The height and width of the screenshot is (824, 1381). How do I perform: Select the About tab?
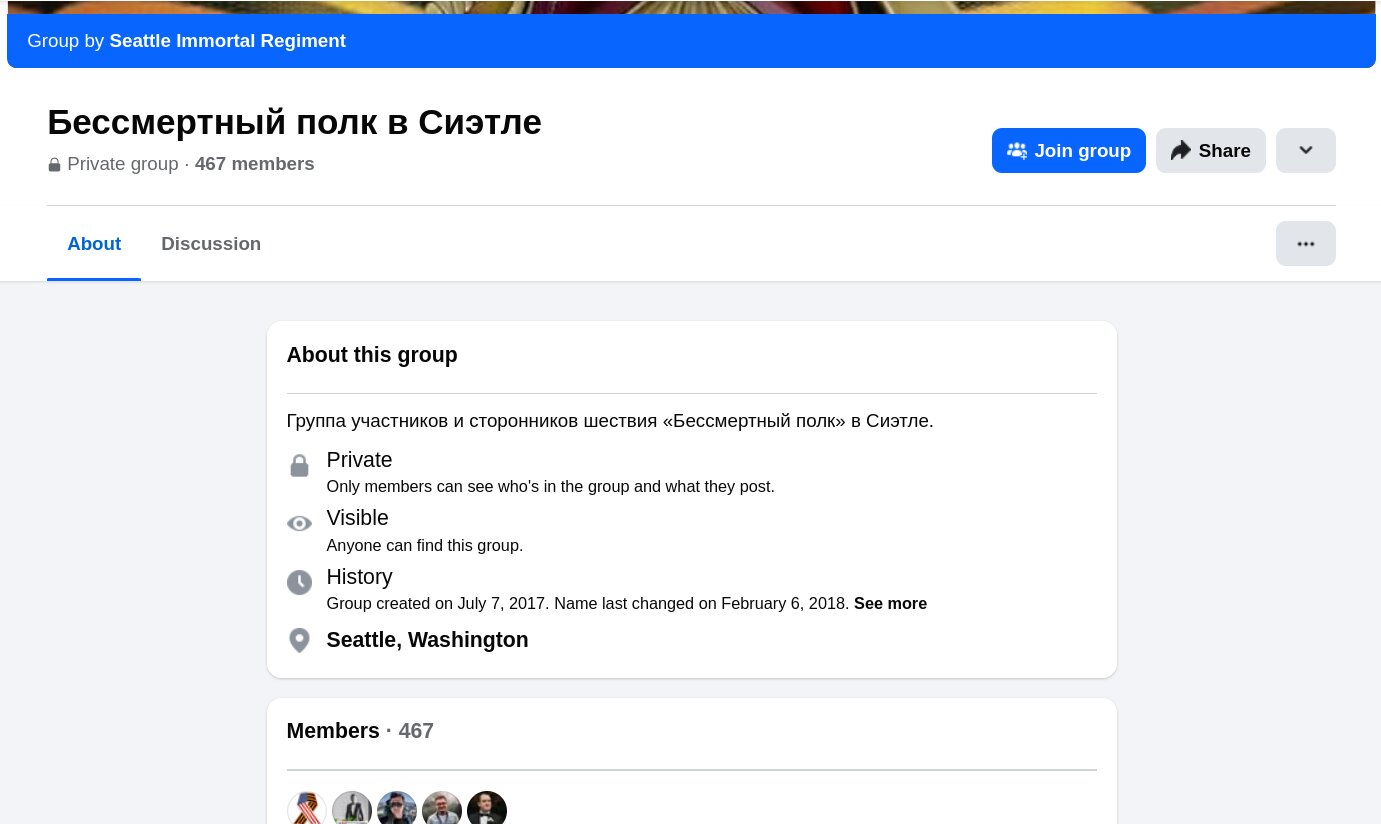(94, 244)
